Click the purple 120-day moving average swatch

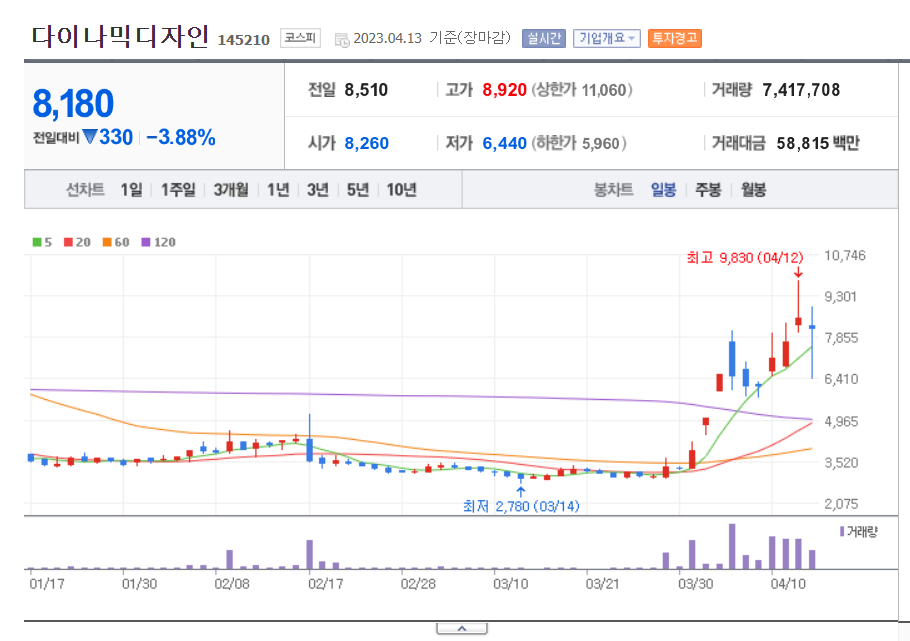point(146,242)
